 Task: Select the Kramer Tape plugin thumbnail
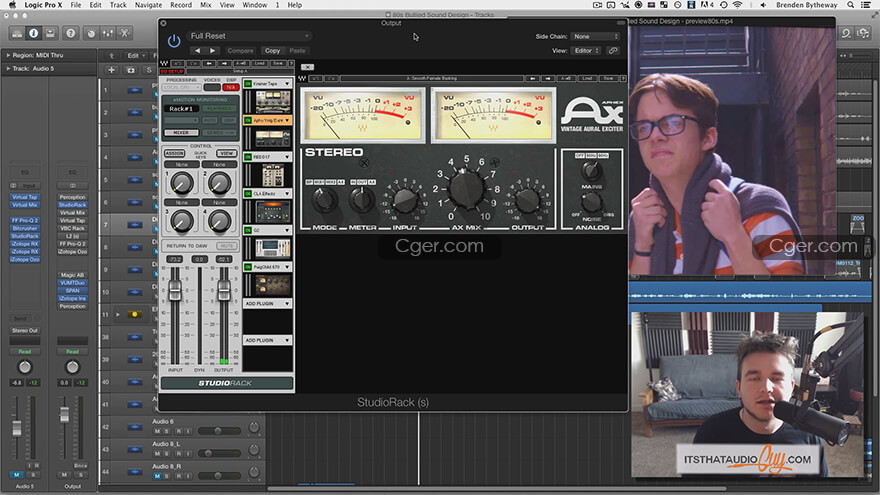[x=272, y=102]
